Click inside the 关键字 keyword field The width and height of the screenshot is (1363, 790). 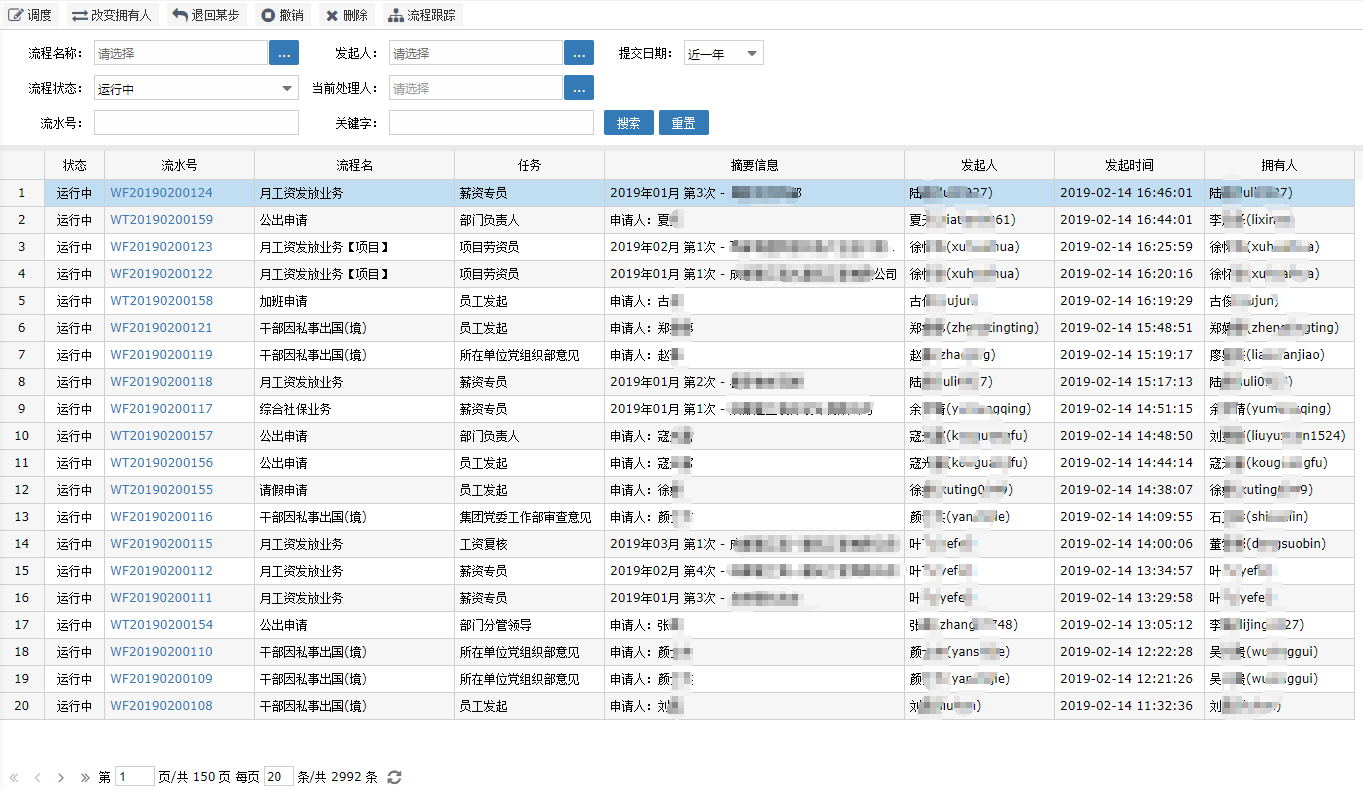[x=491, y=123]
